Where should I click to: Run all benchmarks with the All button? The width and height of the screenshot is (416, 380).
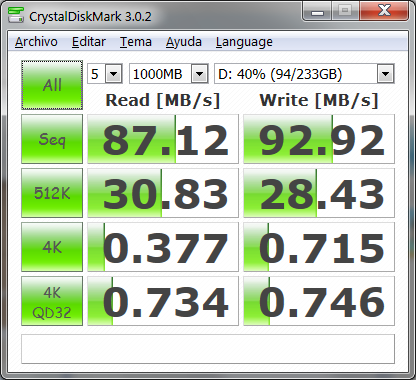pos(52,85)
